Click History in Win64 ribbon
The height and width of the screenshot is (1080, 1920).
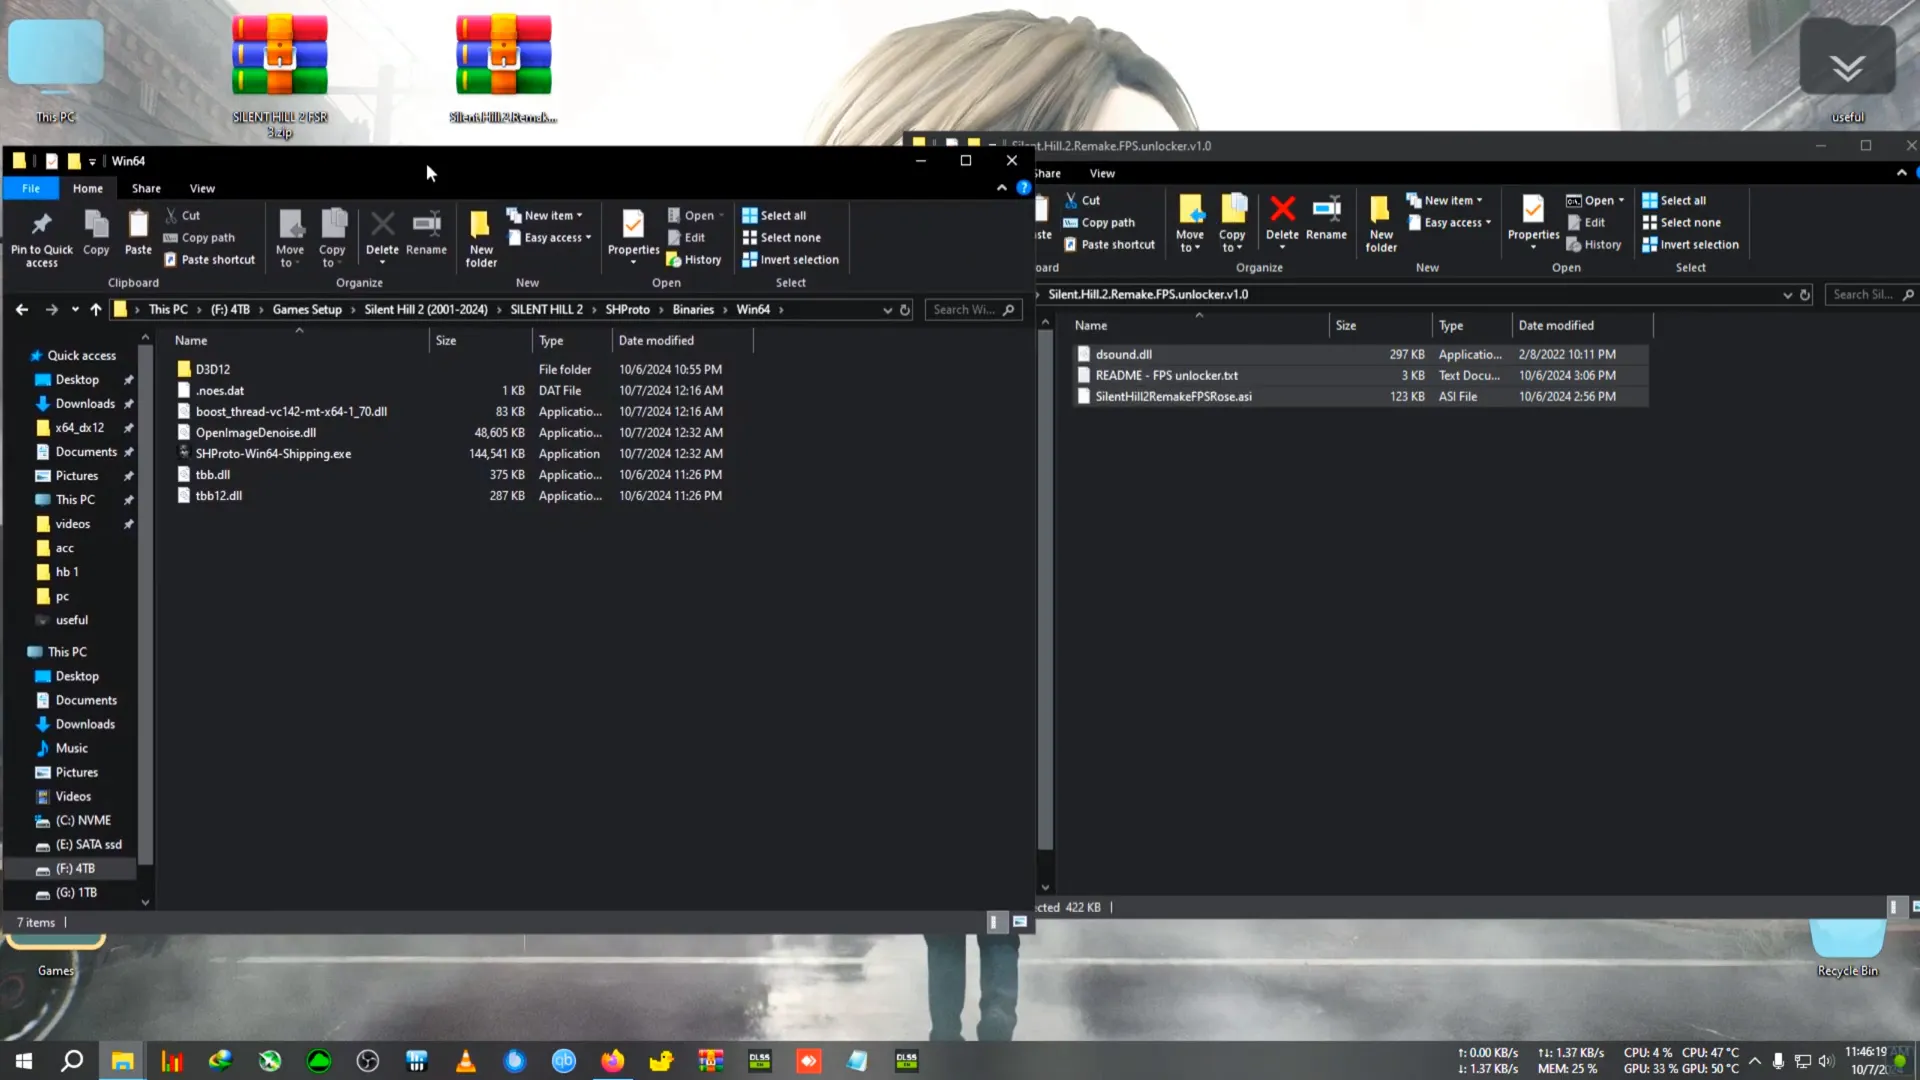(694, 260)
